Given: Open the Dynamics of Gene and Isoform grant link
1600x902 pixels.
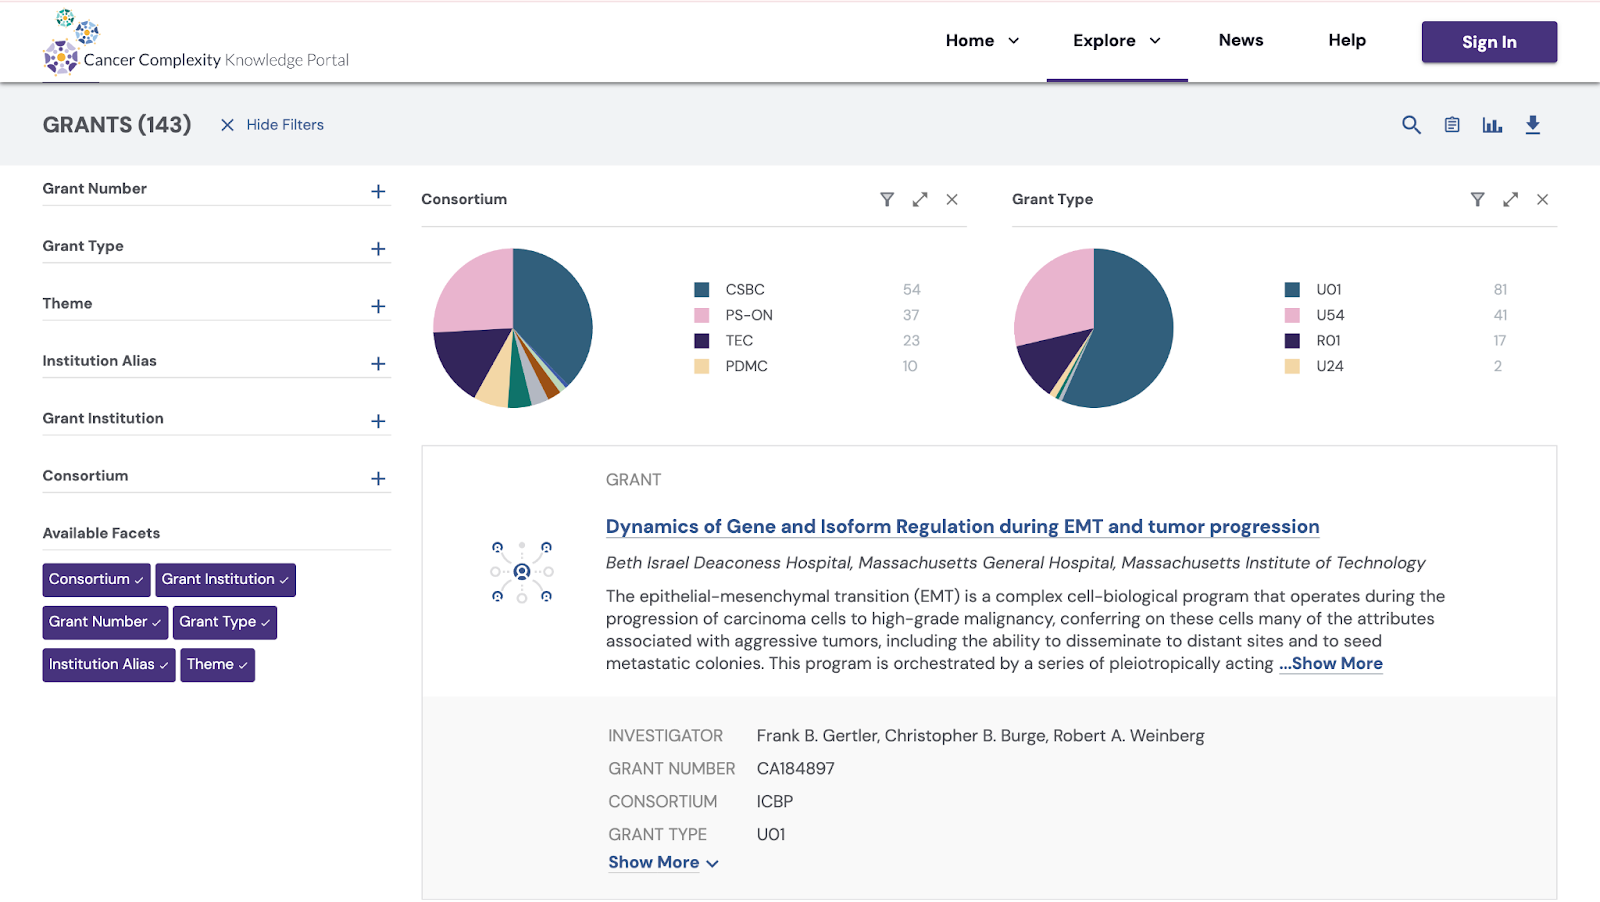Looking at the screenshot, I should coord(962,527).
